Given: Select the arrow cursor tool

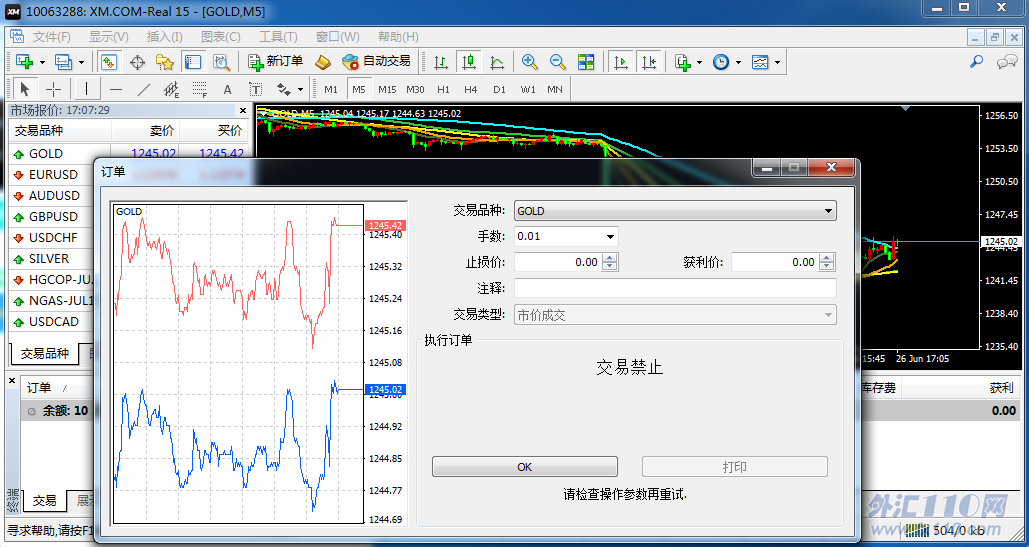Looking at the screenshot, I should (x=25, y=89).
